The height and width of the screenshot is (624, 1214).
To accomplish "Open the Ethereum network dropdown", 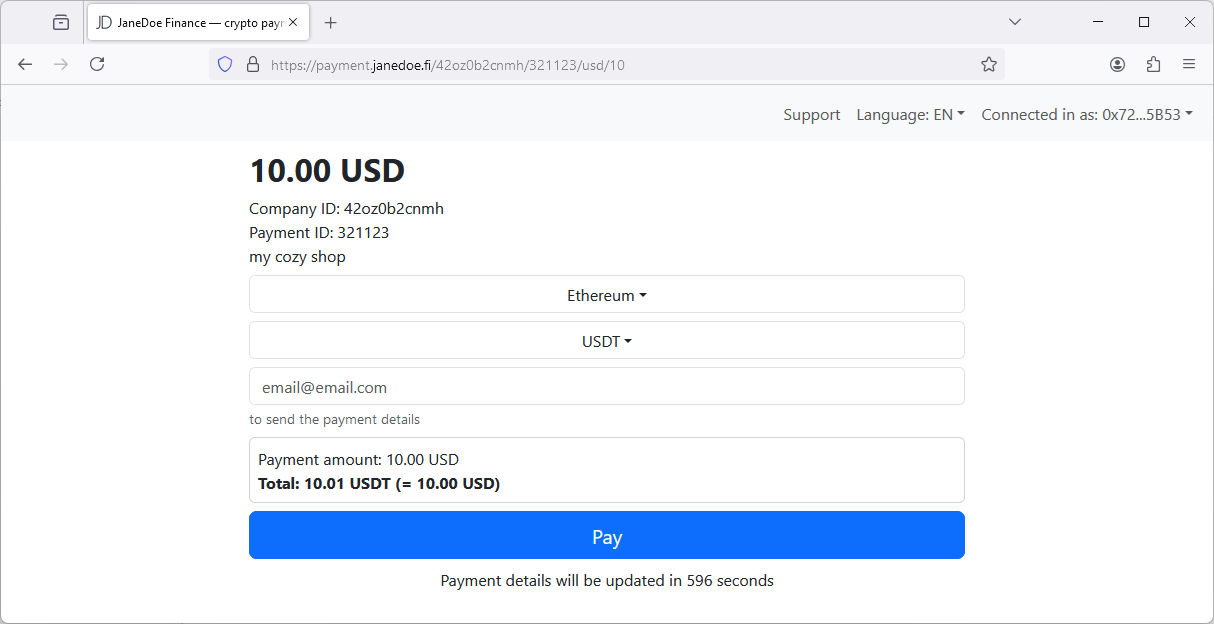I will (x=607, y=295).
